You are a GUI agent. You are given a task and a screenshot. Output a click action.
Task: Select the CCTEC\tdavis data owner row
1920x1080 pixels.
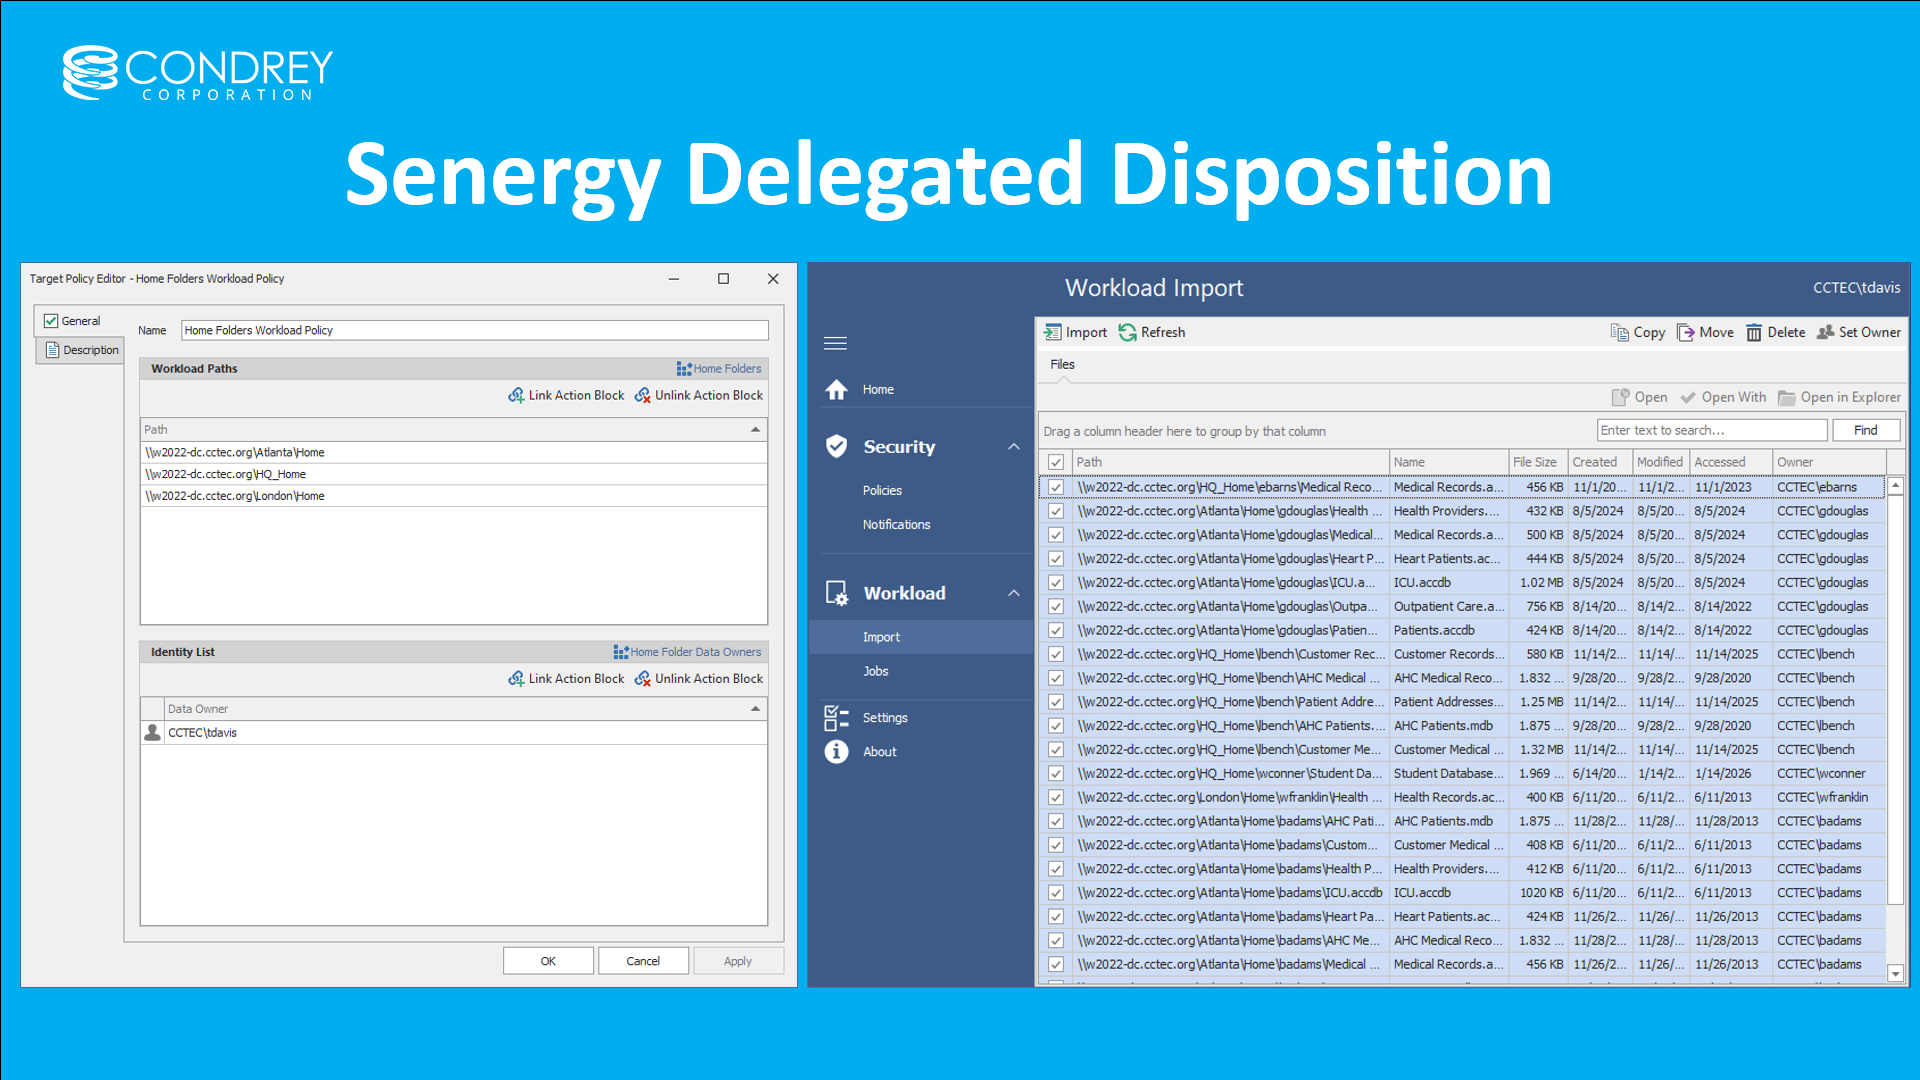point(454,732)
